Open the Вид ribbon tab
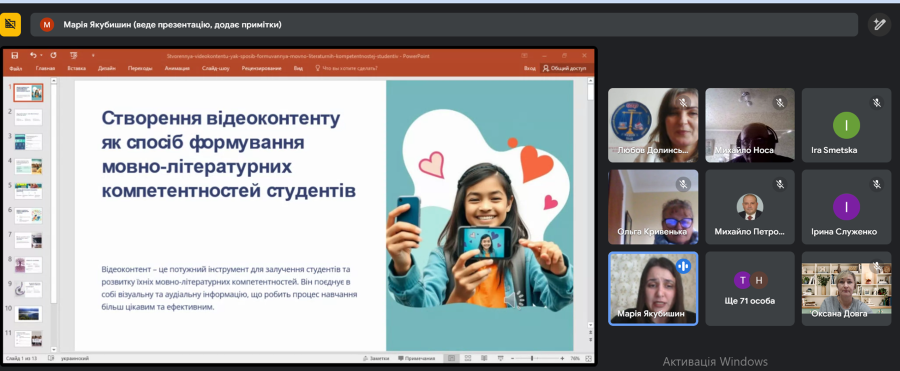This screenshot has height=371, width=900. [x=298, y=68]
